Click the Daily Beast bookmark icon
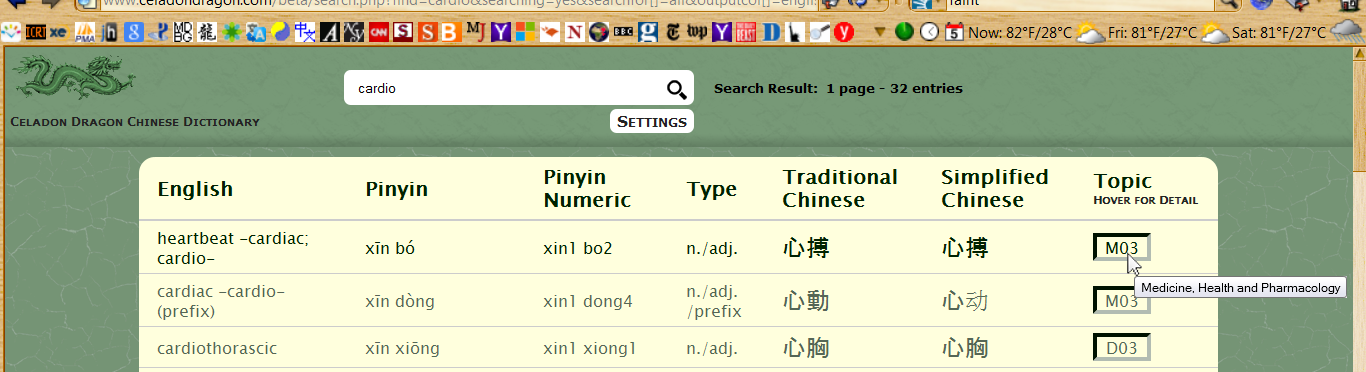1366x372 pixels. pos(745,32)
